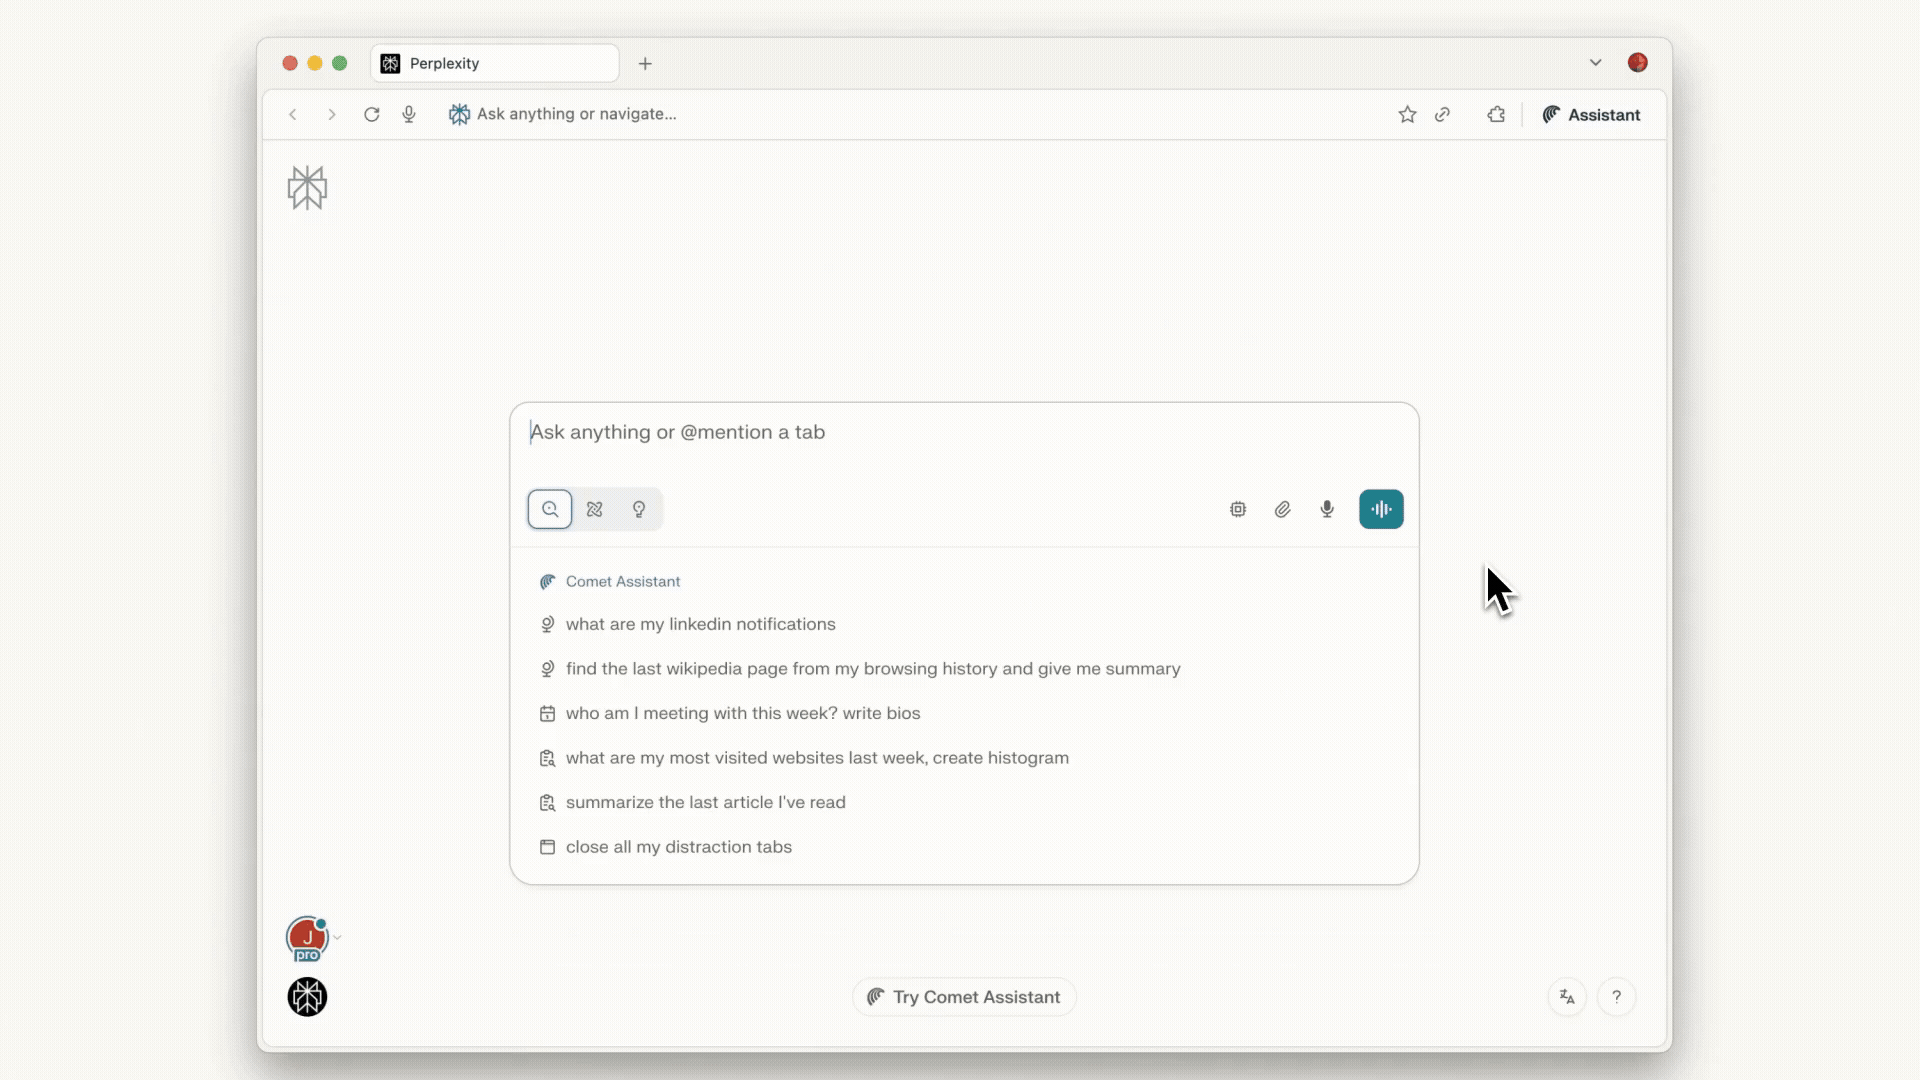Attach a file with paperclip icon
The width and height of the screenshot is (1920, 1080).
(x=1283, y=509)
